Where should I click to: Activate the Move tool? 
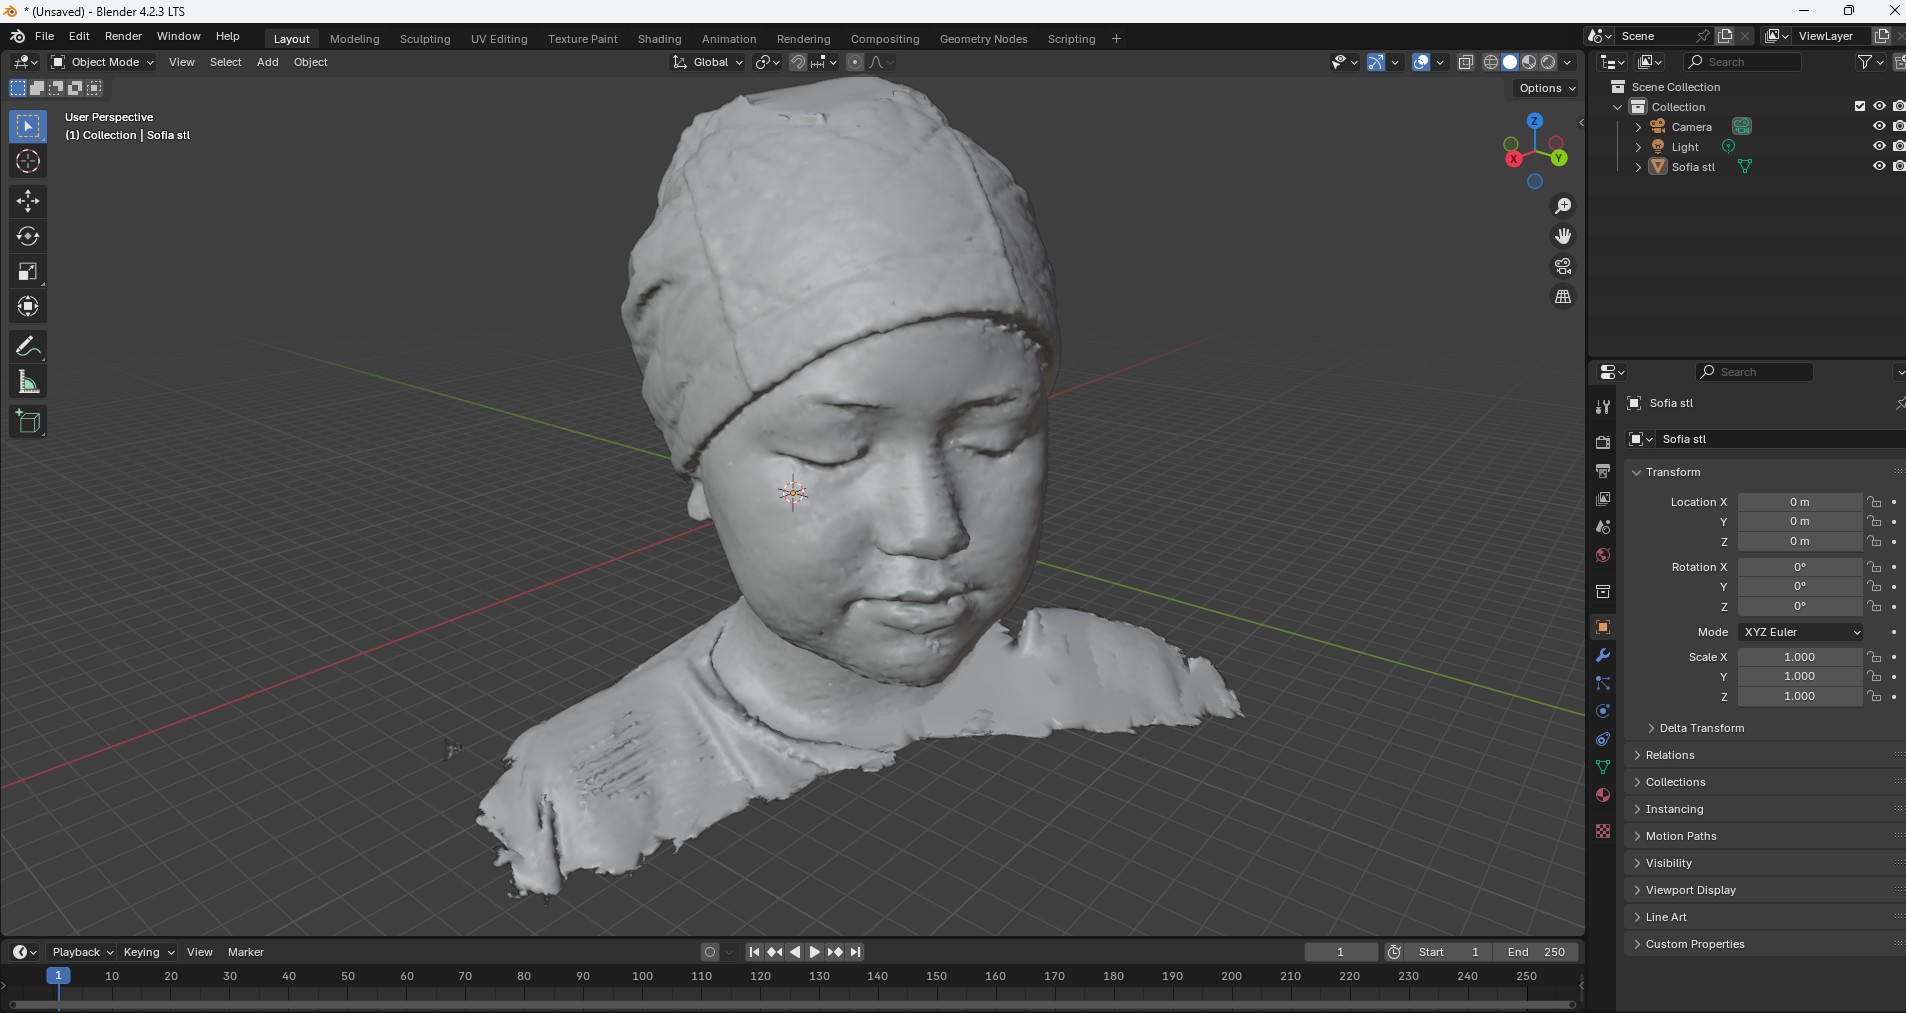(28, 201)
